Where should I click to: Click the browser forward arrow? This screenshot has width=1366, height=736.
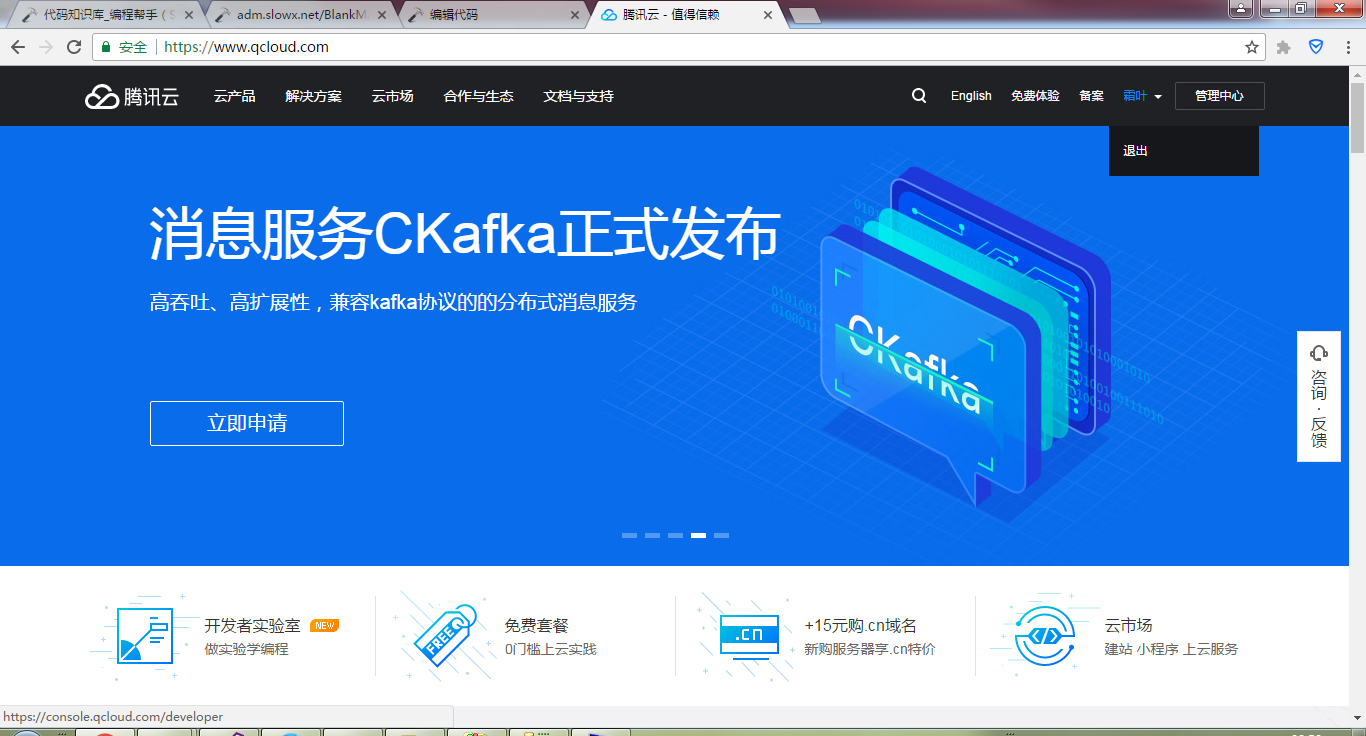(x=46, y=47)
